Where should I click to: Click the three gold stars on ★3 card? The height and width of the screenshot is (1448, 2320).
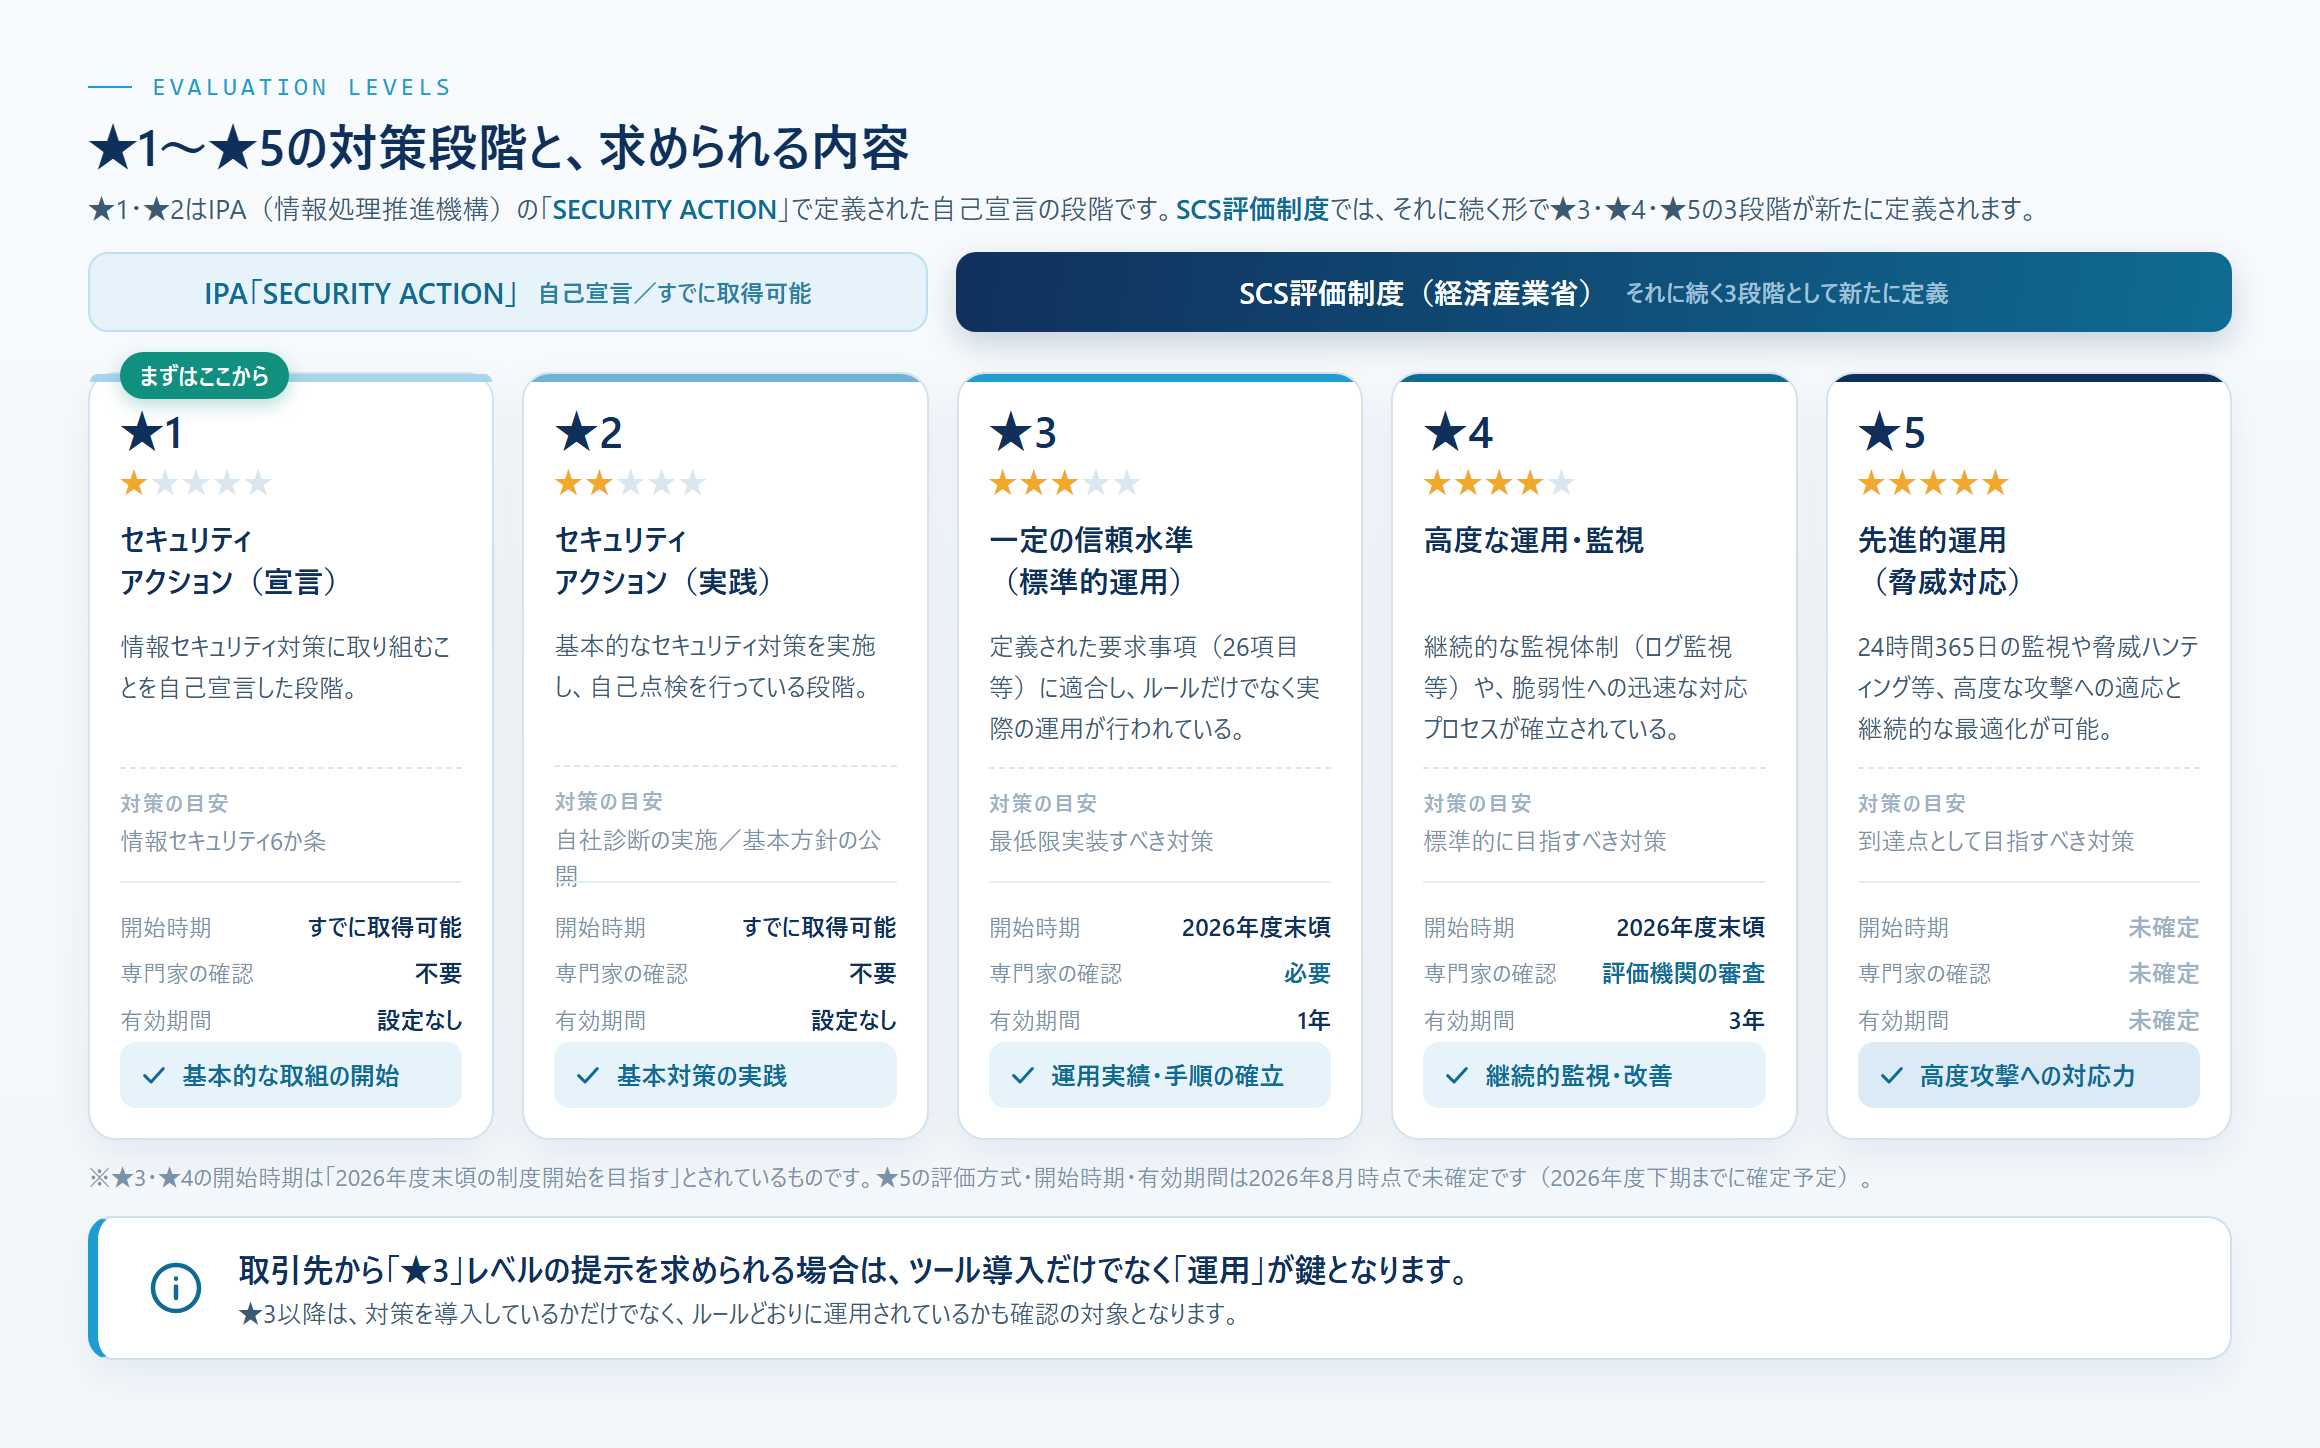(x=1034, y=484)
